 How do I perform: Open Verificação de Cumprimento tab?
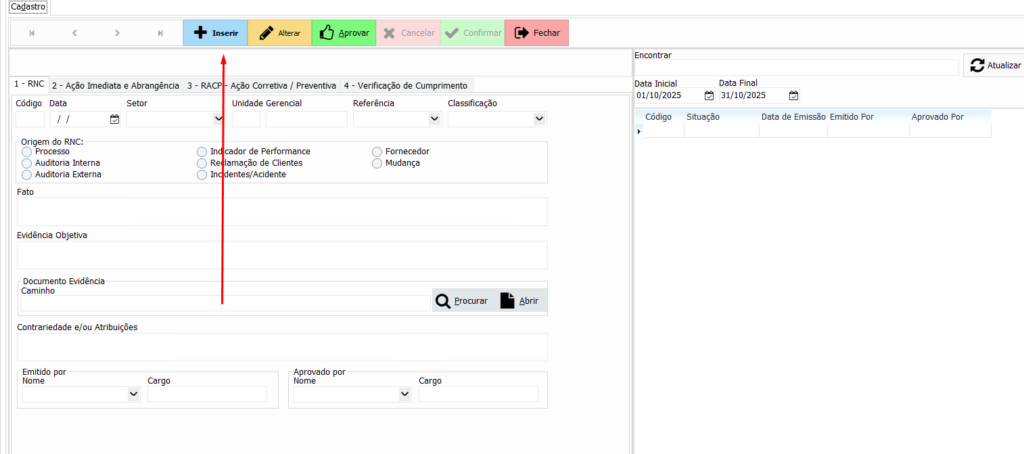[406, 86]
